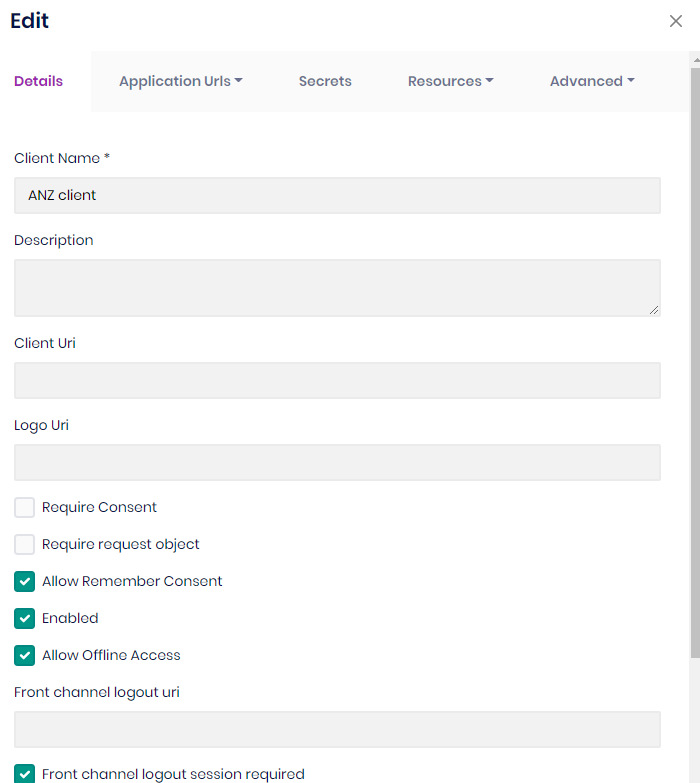The height and width of the screenshot is (783, 700).
Task: Disable the Enabled checkbox
Action: pos(25,619)
